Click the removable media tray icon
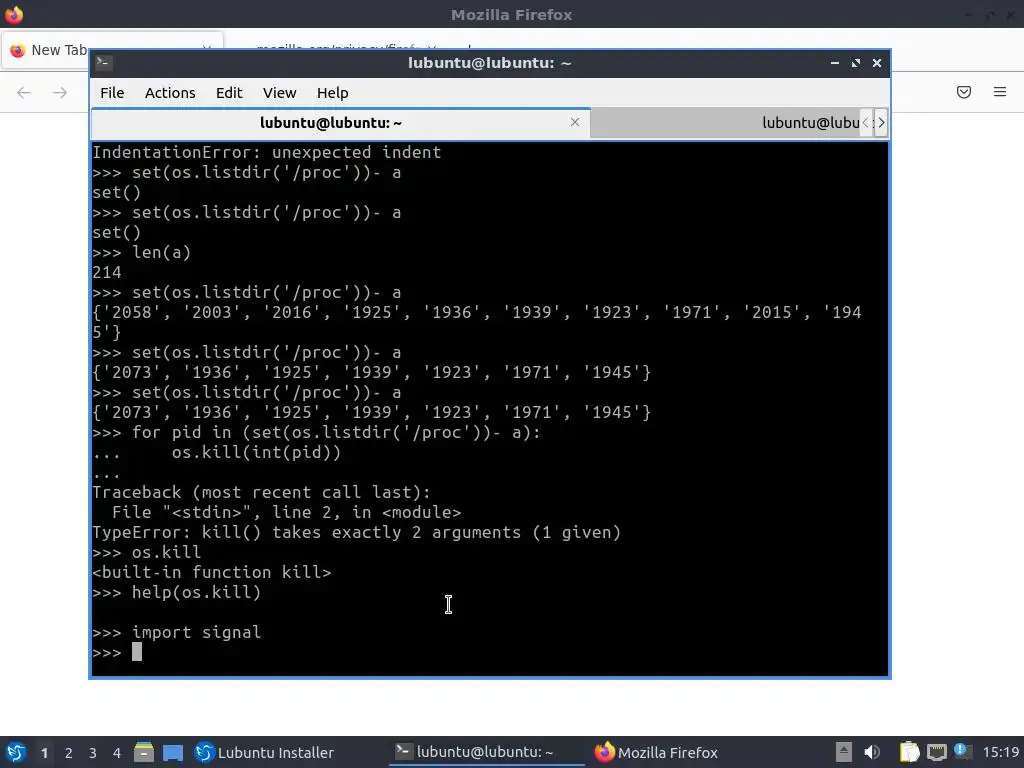This screenshot has width=1024, height=768. (x=844, y=752)
